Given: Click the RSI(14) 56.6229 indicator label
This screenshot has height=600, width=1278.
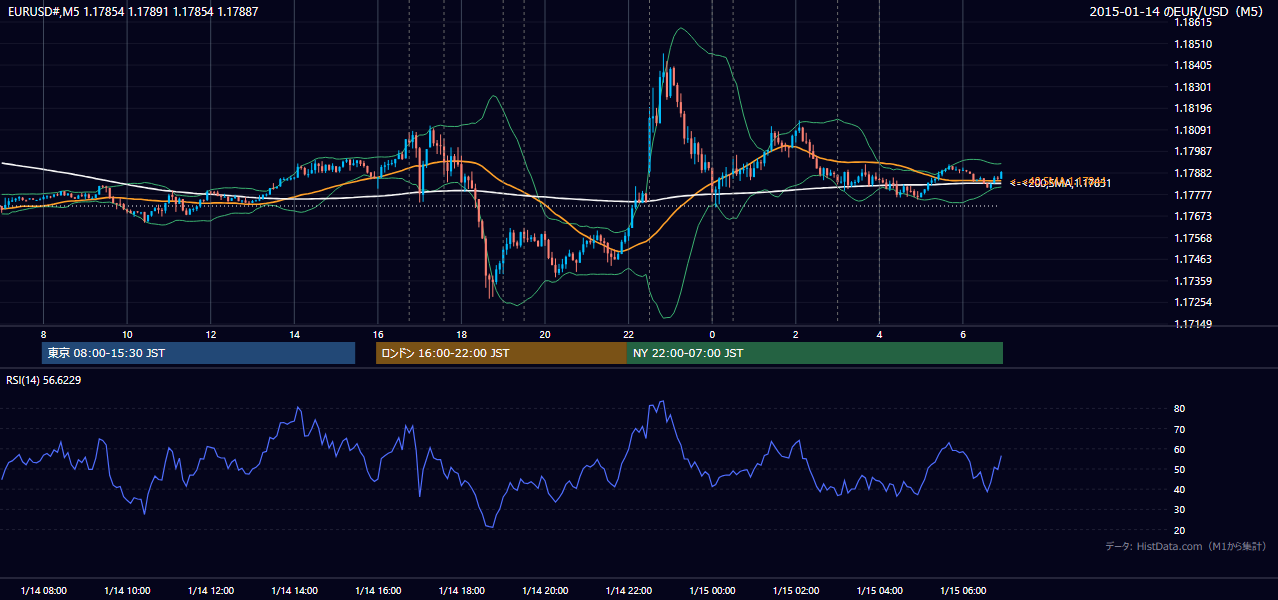Looking at the screenshot, I should coord(44,380).
